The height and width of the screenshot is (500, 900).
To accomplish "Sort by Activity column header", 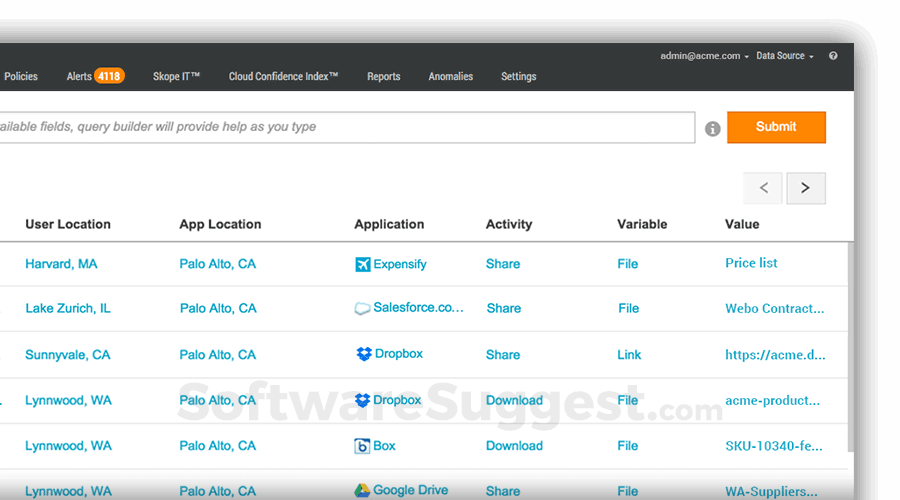I will 509,224.
